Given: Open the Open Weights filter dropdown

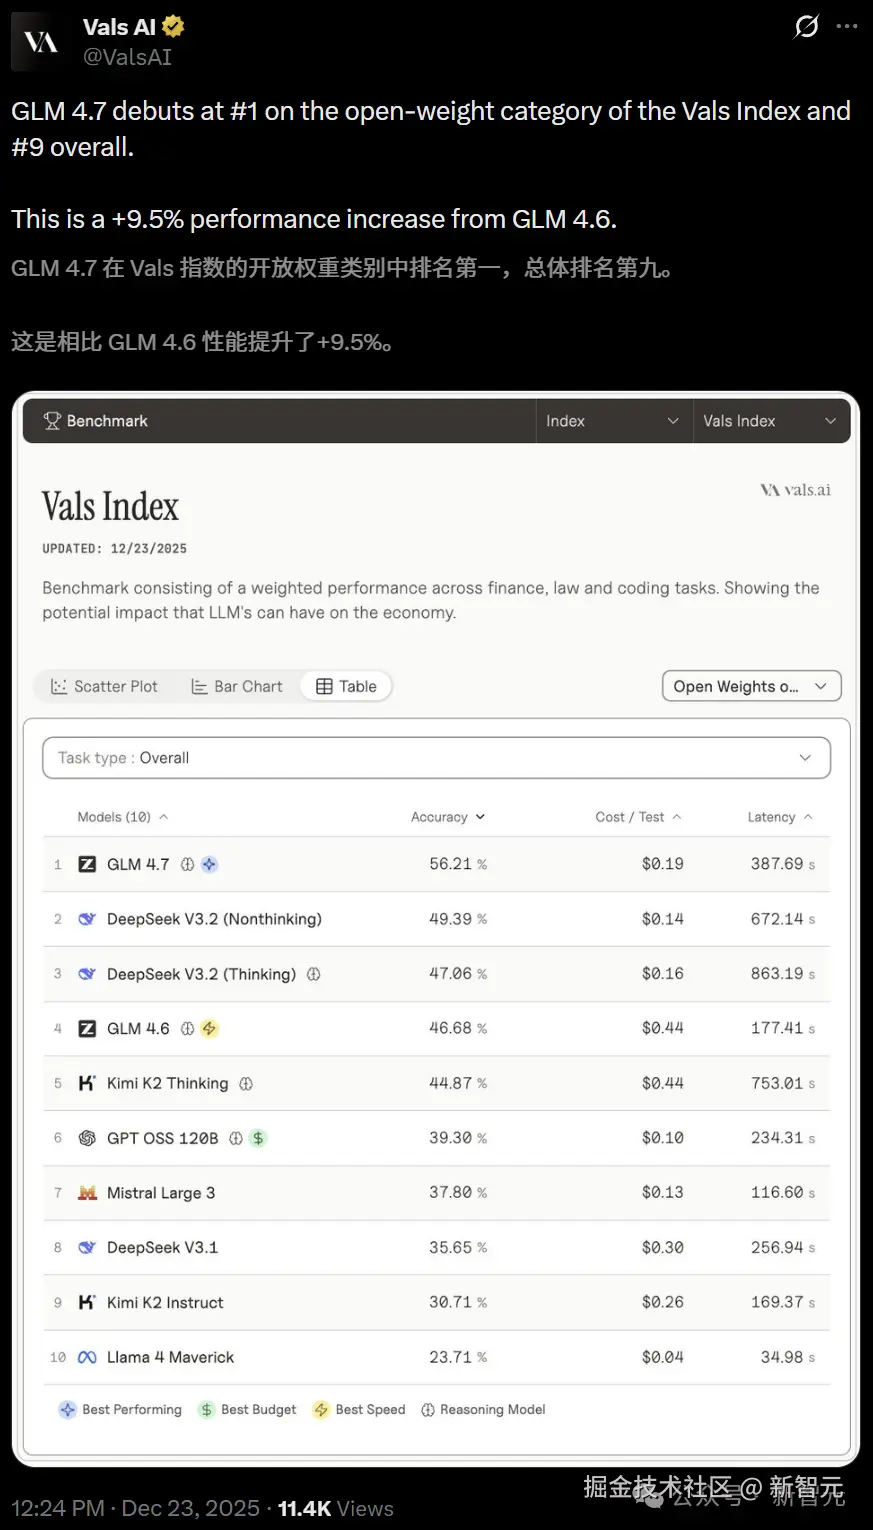Looking at the screenshot, I should click(x=751, y=686).
